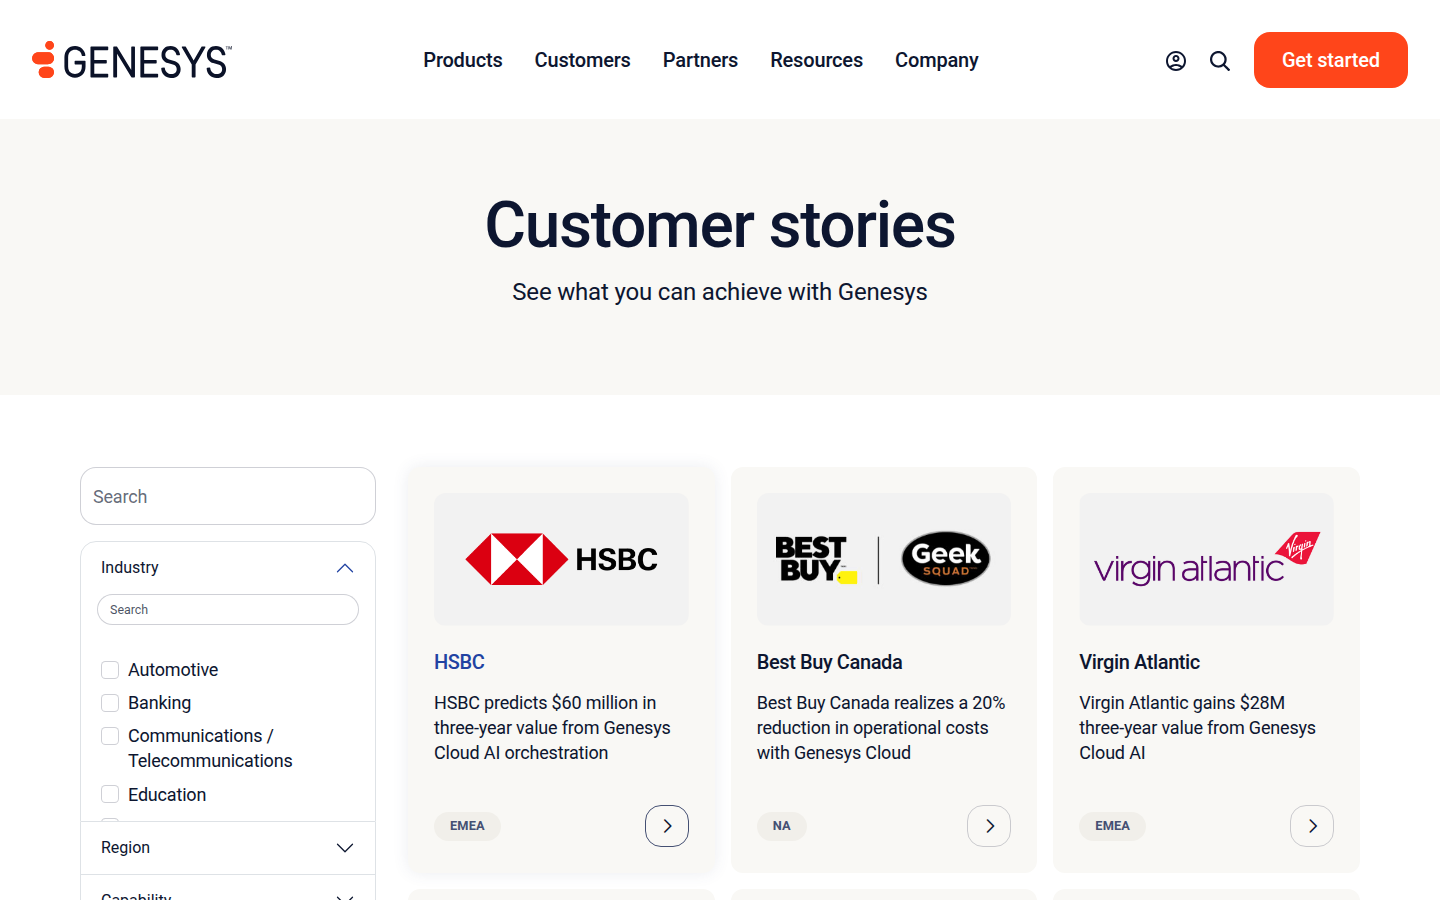Click the arrow button on the Best Buy Canada card

(x=989, y=826)
